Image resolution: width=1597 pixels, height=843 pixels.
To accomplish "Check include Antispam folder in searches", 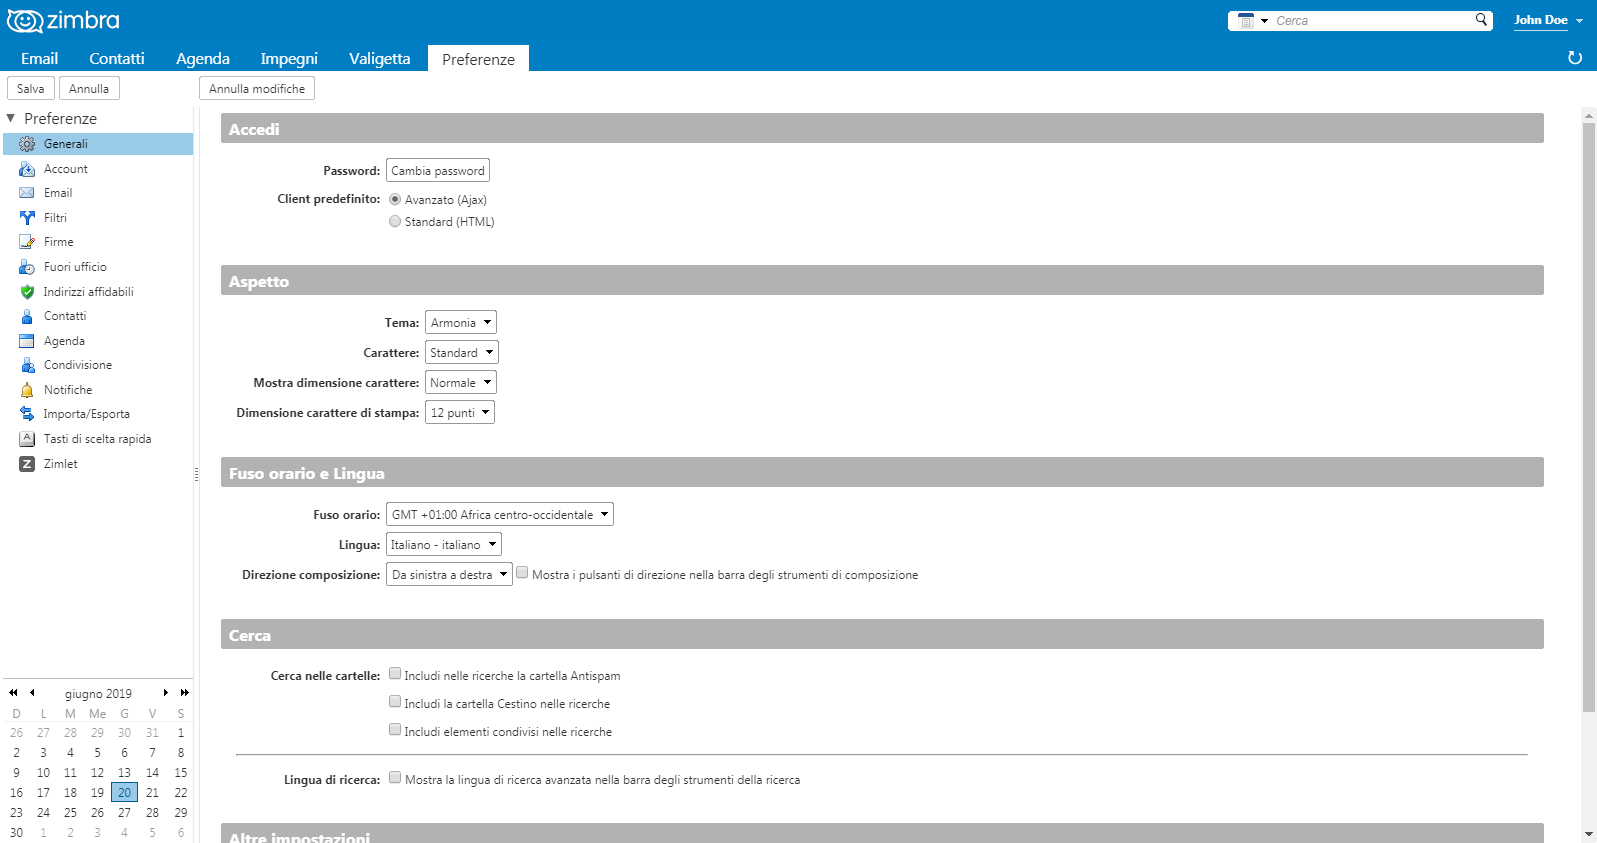I will (x=395, y=674).
